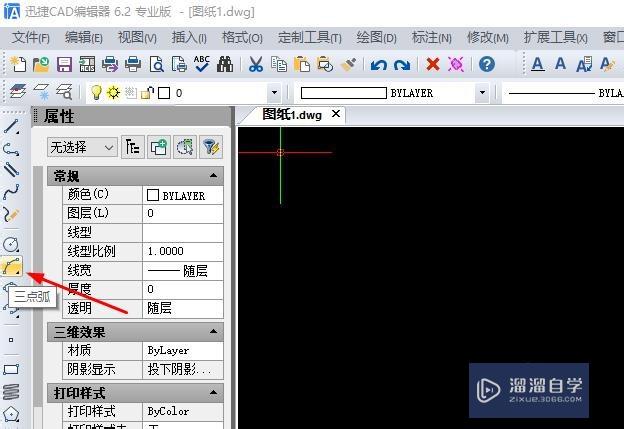Open Print Preview magnifier icon
The width and height of the screenshot is (624, 429).
[x=156, y=64]
